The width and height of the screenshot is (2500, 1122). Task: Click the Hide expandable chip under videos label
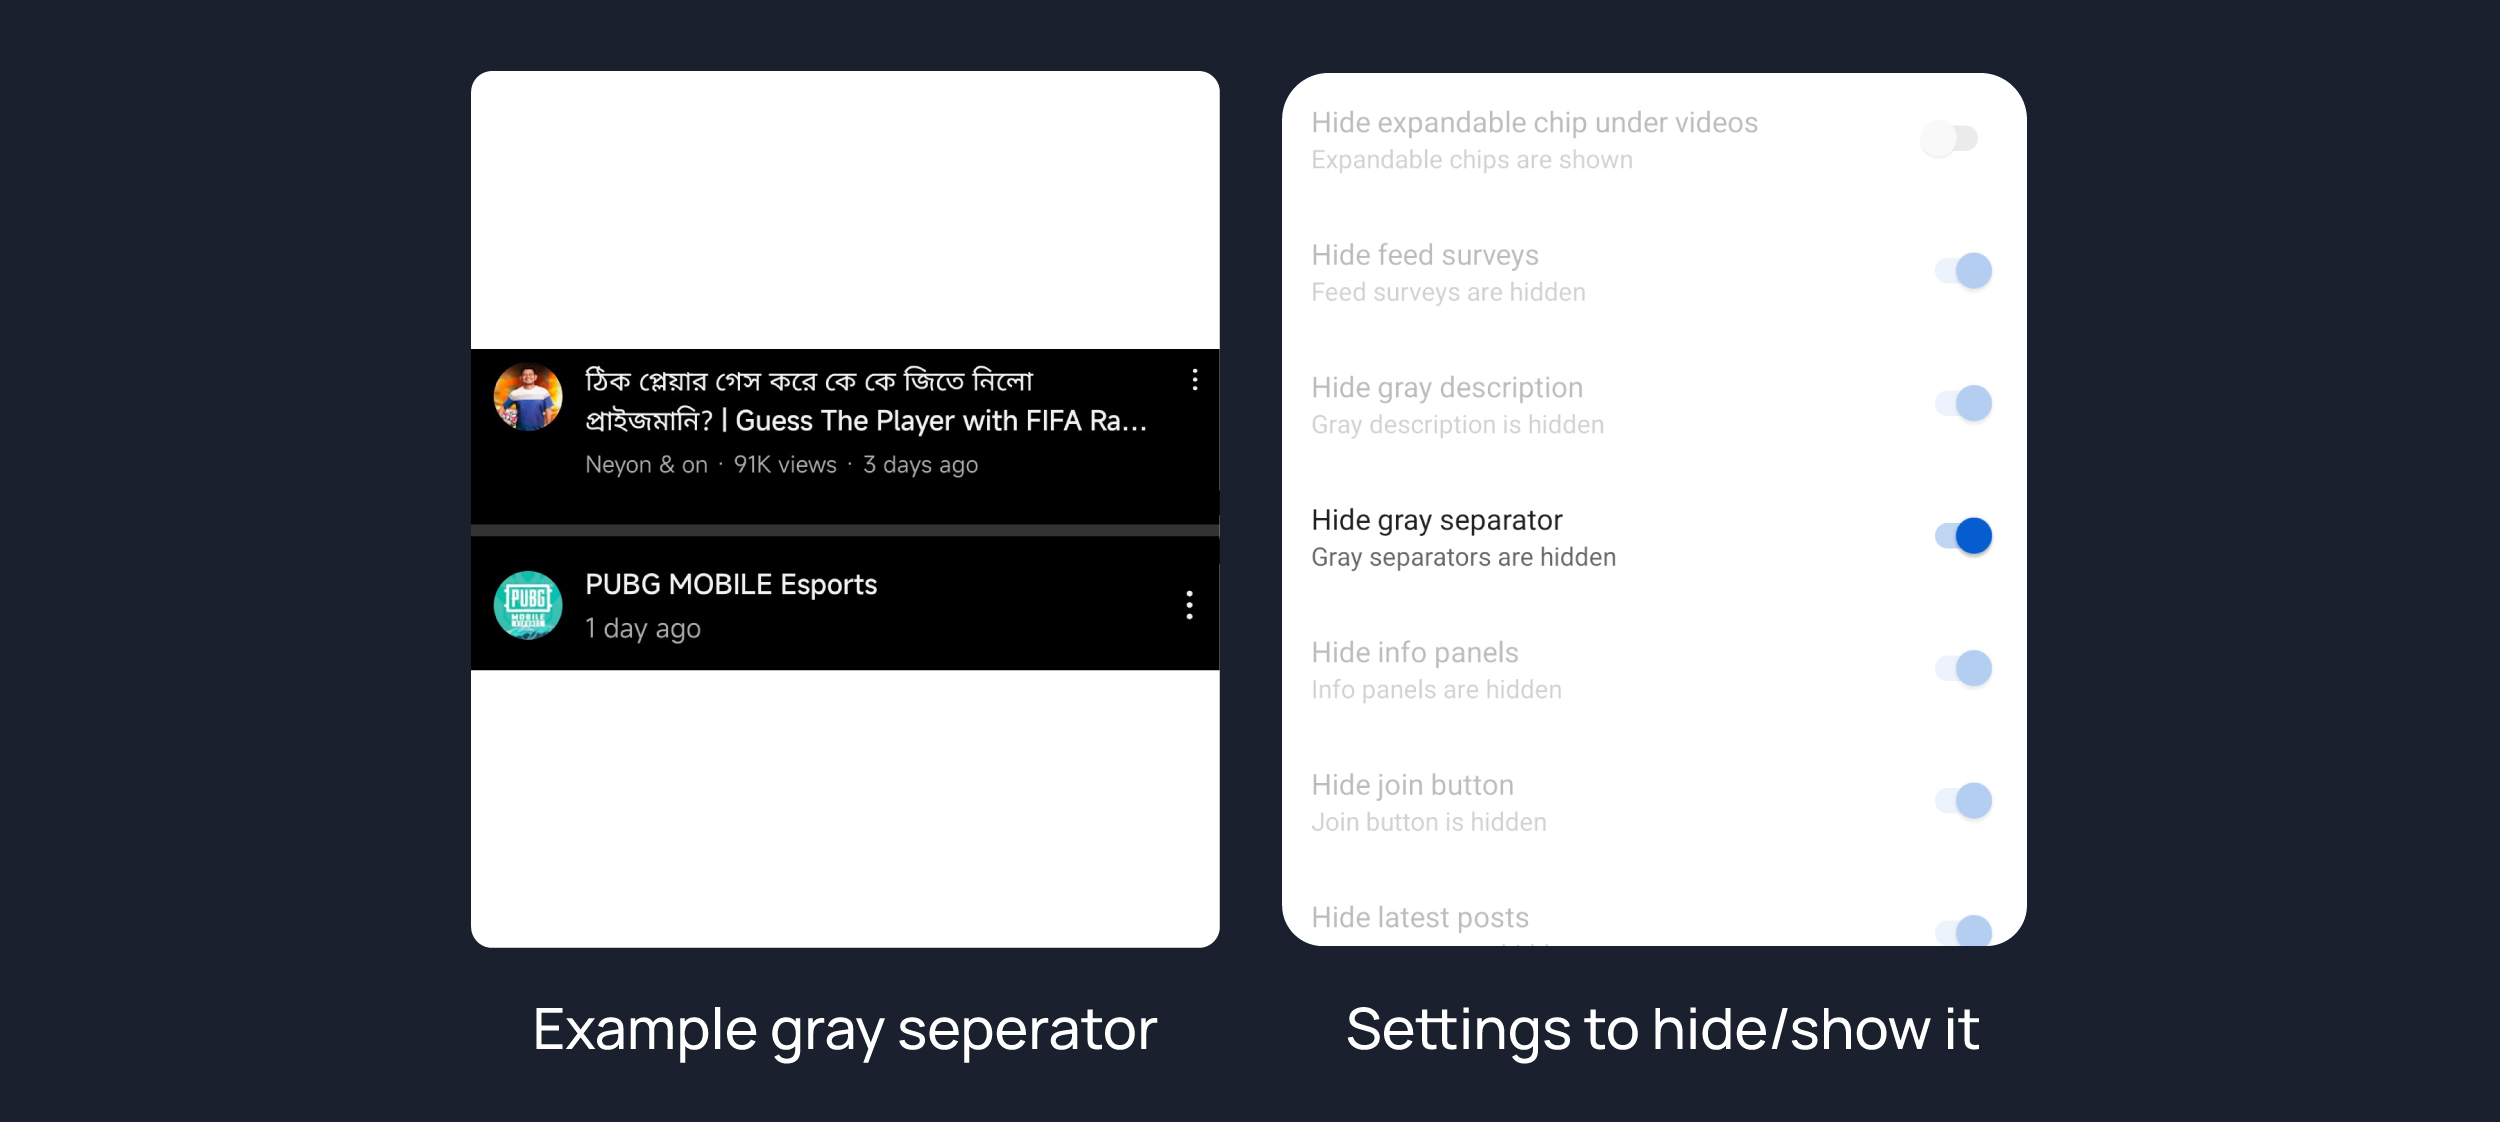point(1534,123)
